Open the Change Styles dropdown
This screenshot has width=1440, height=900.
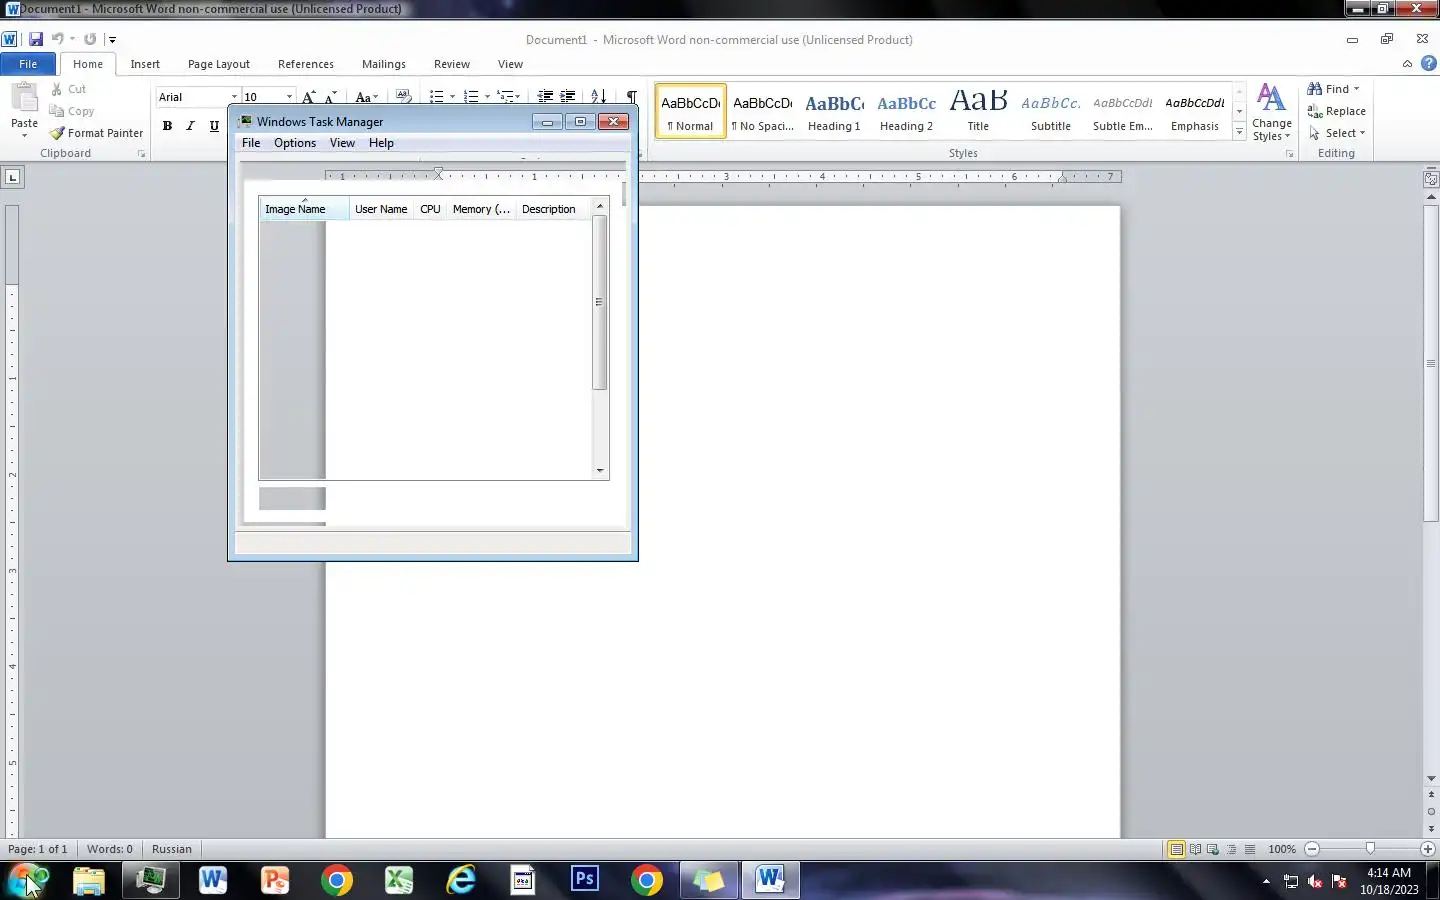(1271, 112)
